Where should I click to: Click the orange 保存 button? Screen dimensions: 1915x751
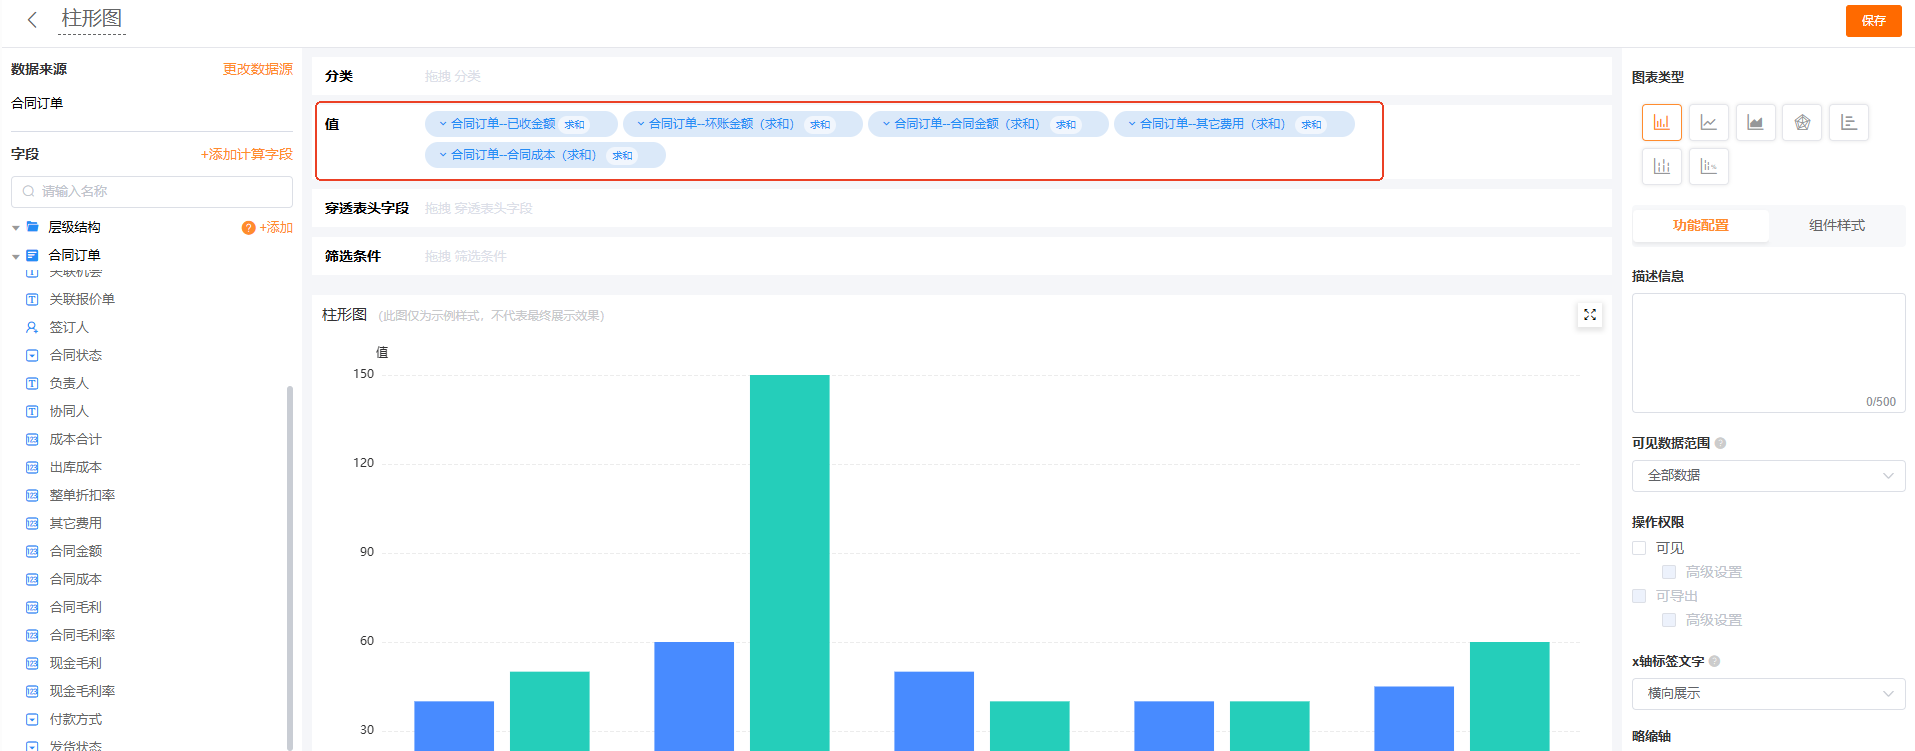click(x=1873, y=21)
